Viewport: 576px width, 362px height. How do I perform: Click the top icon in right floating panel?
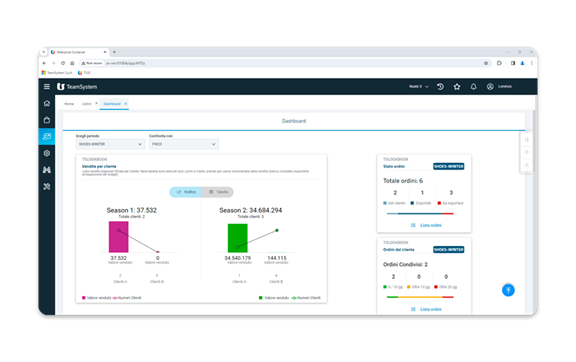pyautogui.click(x=526, y=140)
